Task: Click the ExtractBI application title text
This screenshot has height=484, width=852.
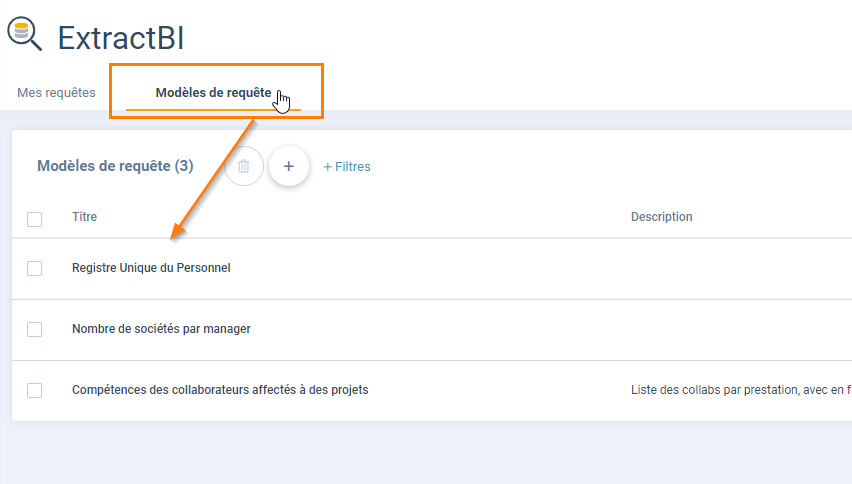Action: coord(121,38)
